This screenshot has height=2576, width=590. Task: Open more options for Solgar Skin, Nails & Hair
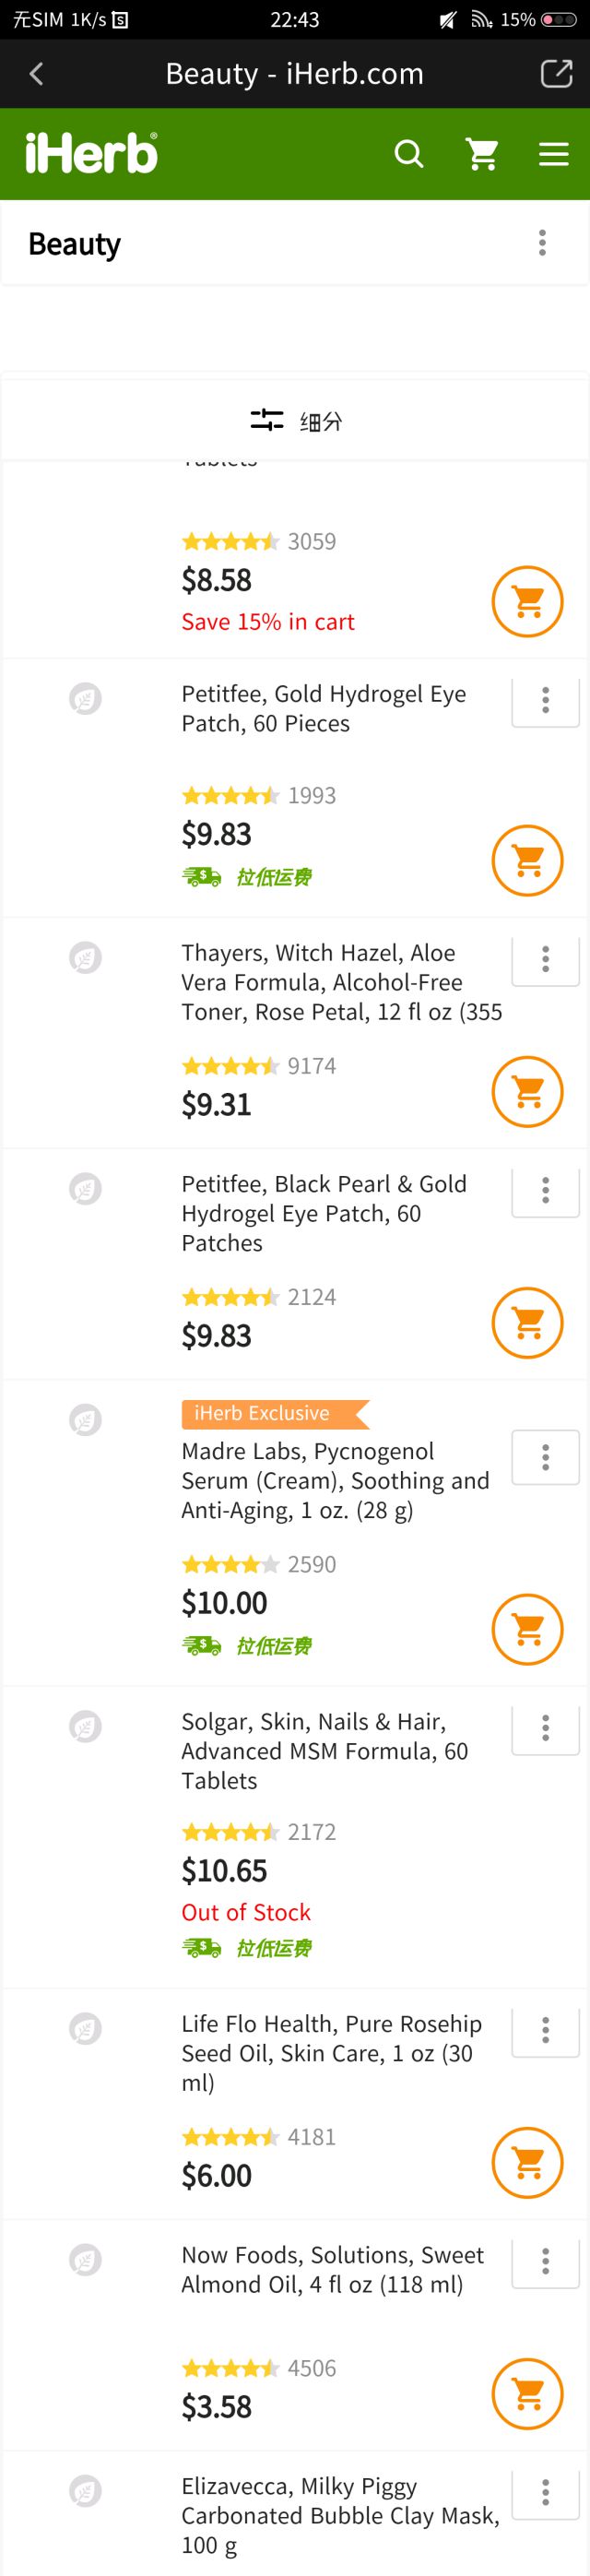coord(545,1728)
